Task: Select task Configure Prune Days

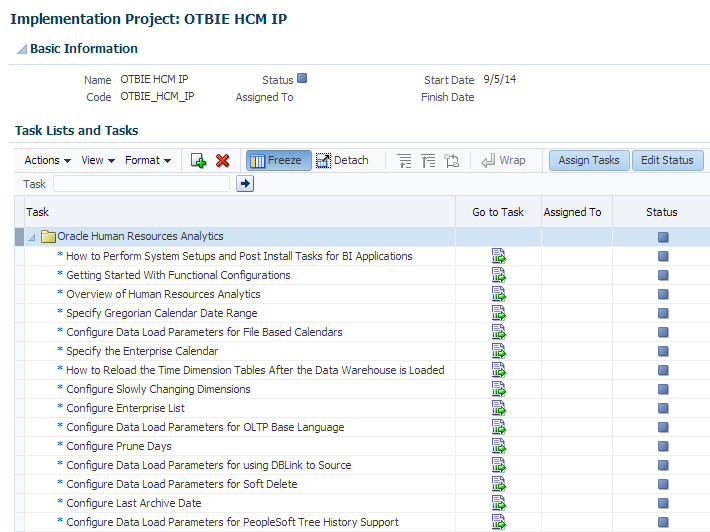Action: pyautogui.click(x=119, y=446)
